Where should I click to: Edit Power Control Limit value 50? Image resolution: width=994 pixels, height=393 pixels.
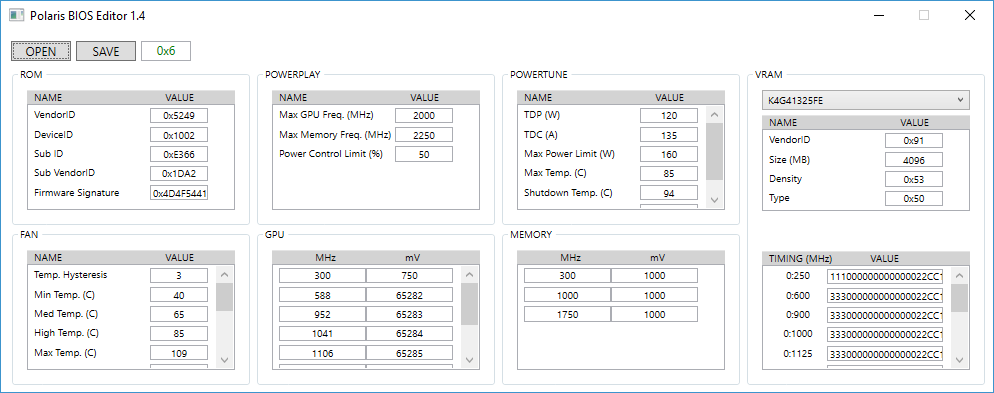coord(424,154)
